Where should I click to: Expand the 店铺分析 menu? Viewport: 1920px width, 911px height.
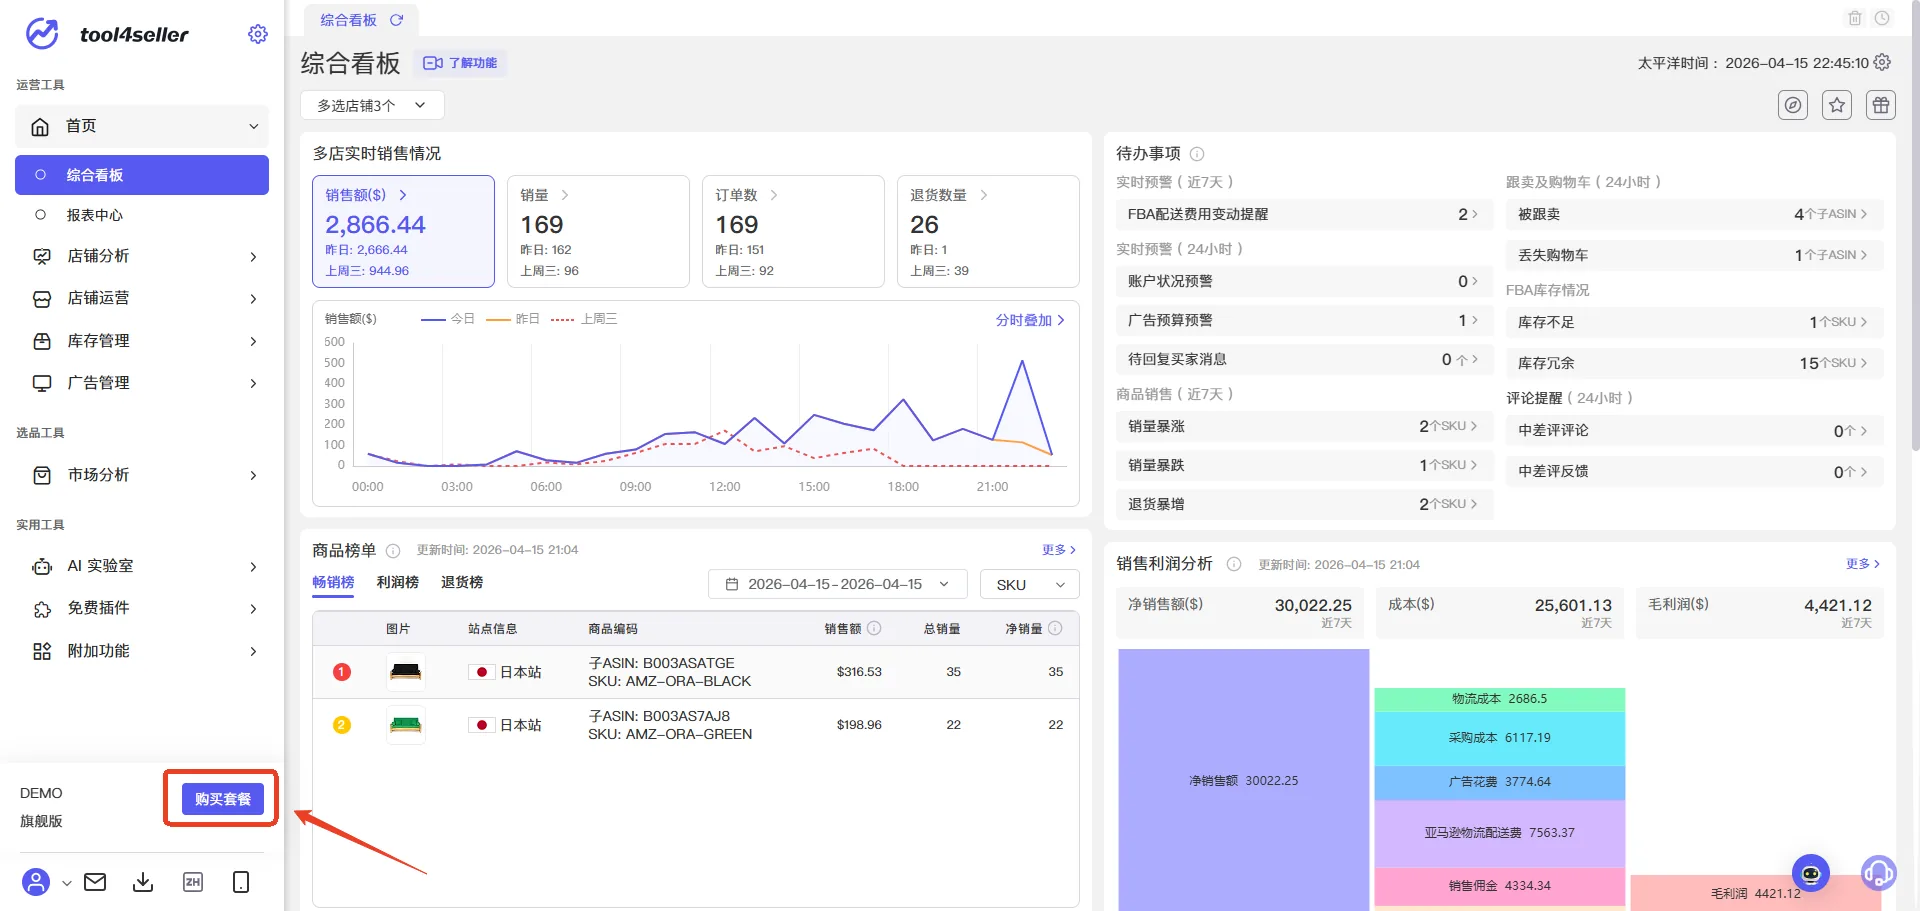pyautogui.click(x=142, y=256)
